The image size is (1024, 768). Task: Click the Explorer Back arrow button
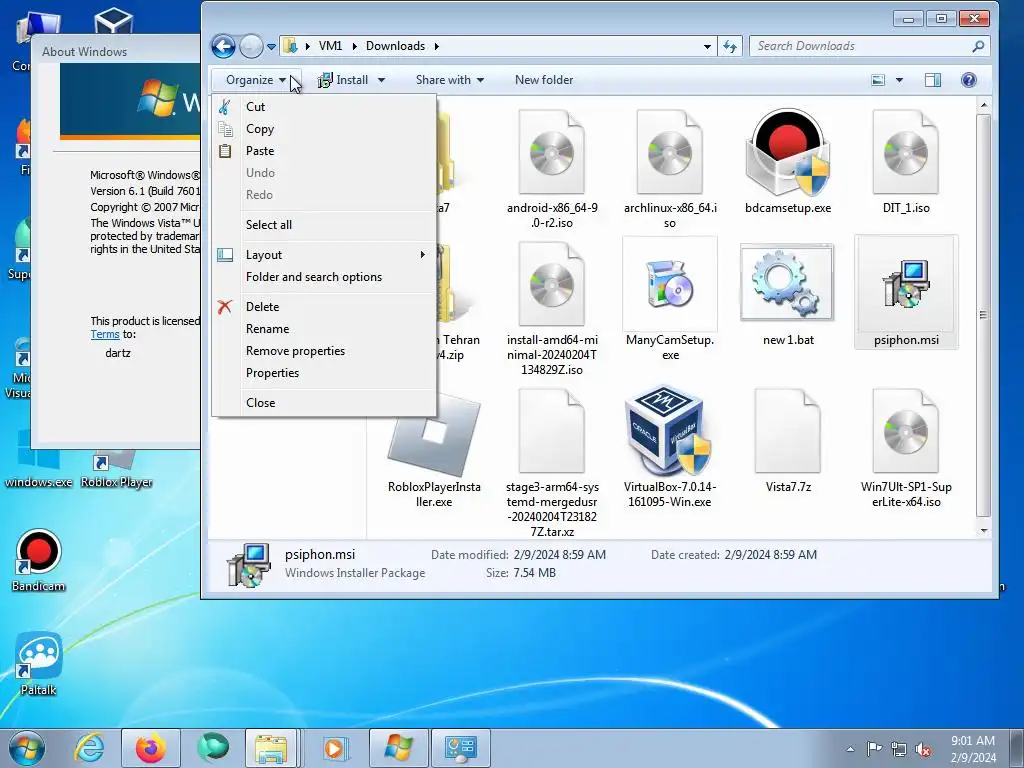pos(223,46)
